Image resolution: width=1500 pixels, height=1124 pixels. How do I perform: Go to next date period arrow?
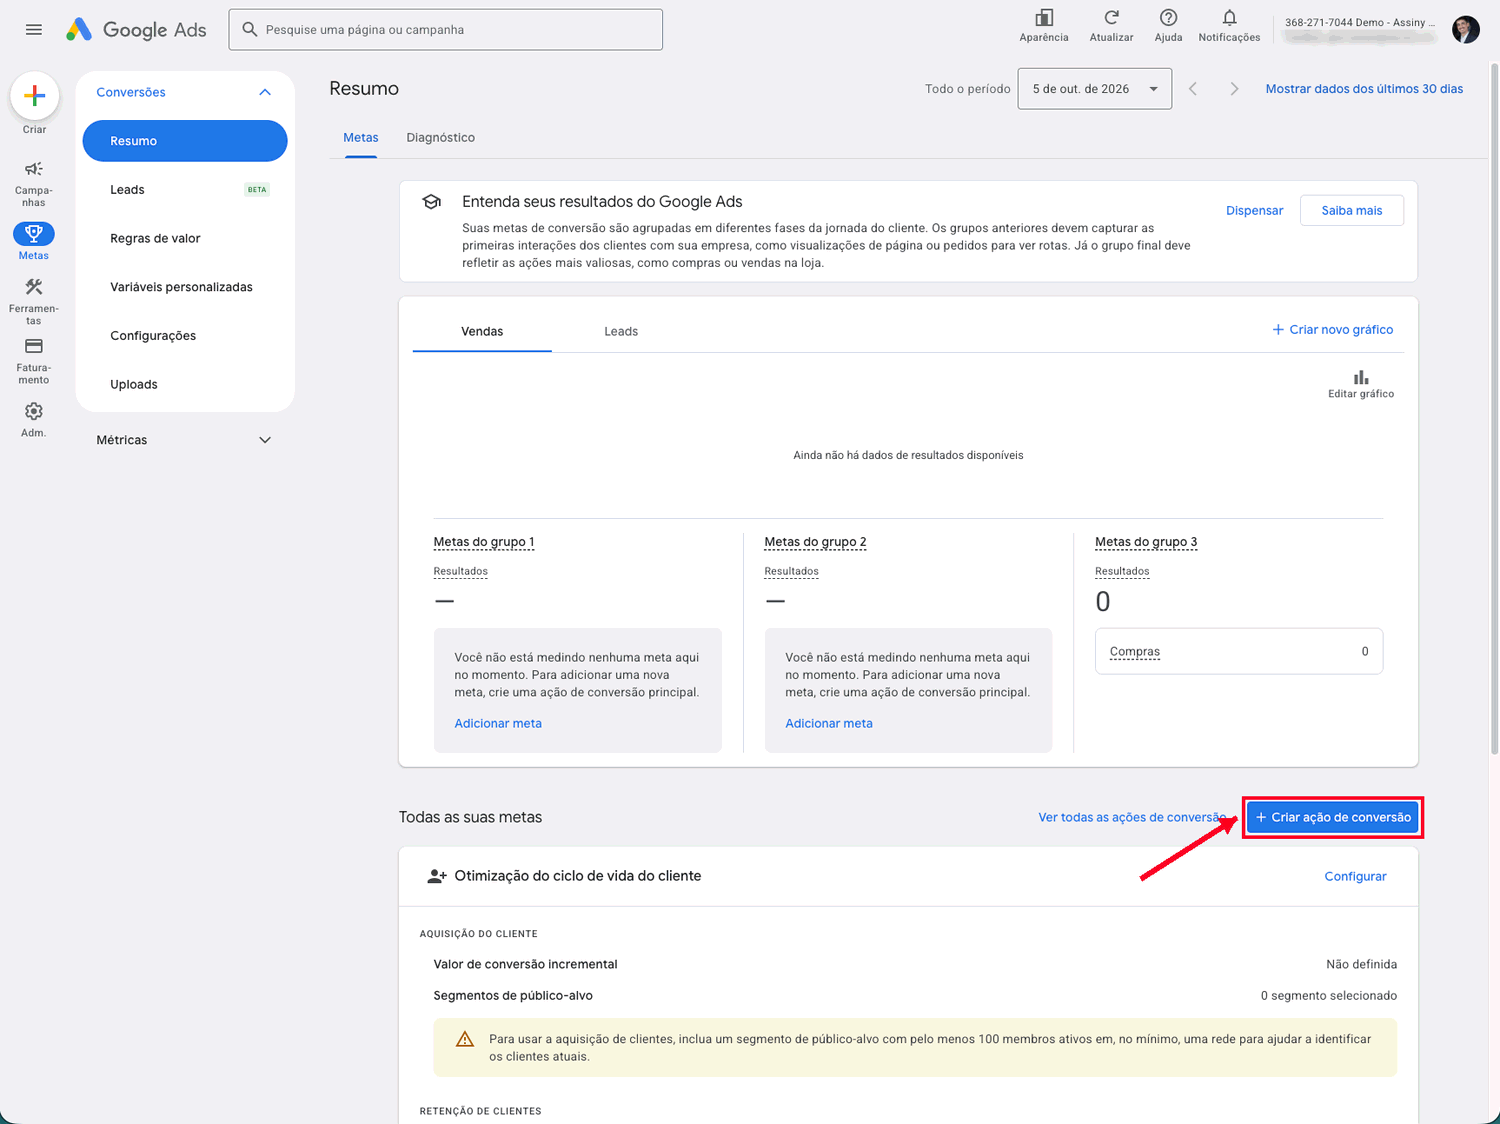pyautogui.click(x=1234, y=89)
